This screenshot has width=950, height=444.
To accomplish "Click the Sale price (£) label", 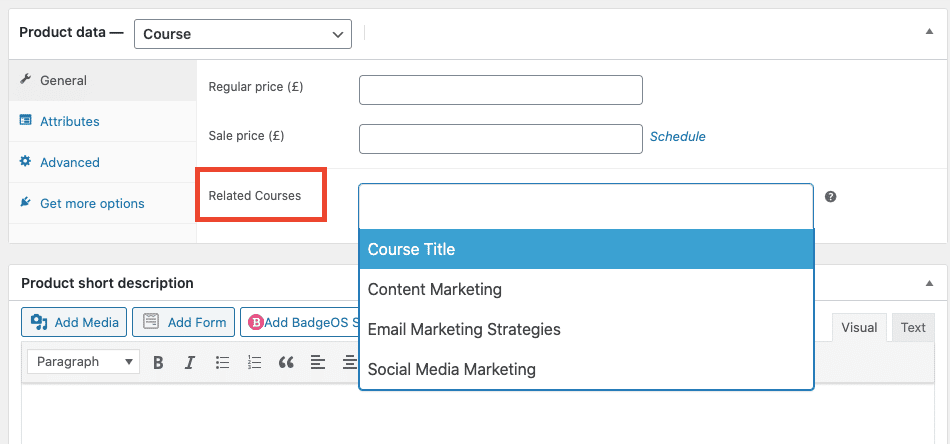I will (246, 136).
